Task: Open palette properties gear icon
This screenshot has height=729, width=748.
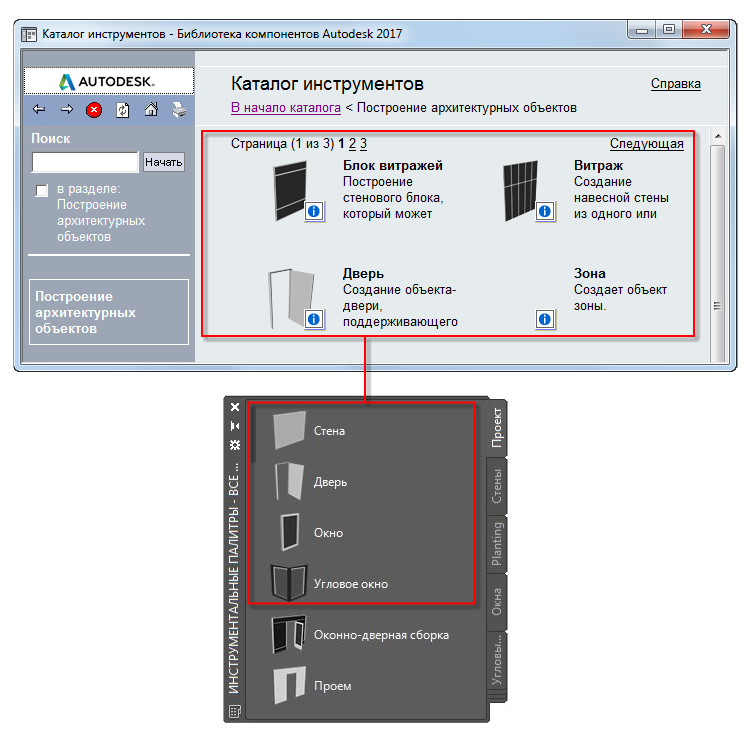Action: click(x=235, y=445)
